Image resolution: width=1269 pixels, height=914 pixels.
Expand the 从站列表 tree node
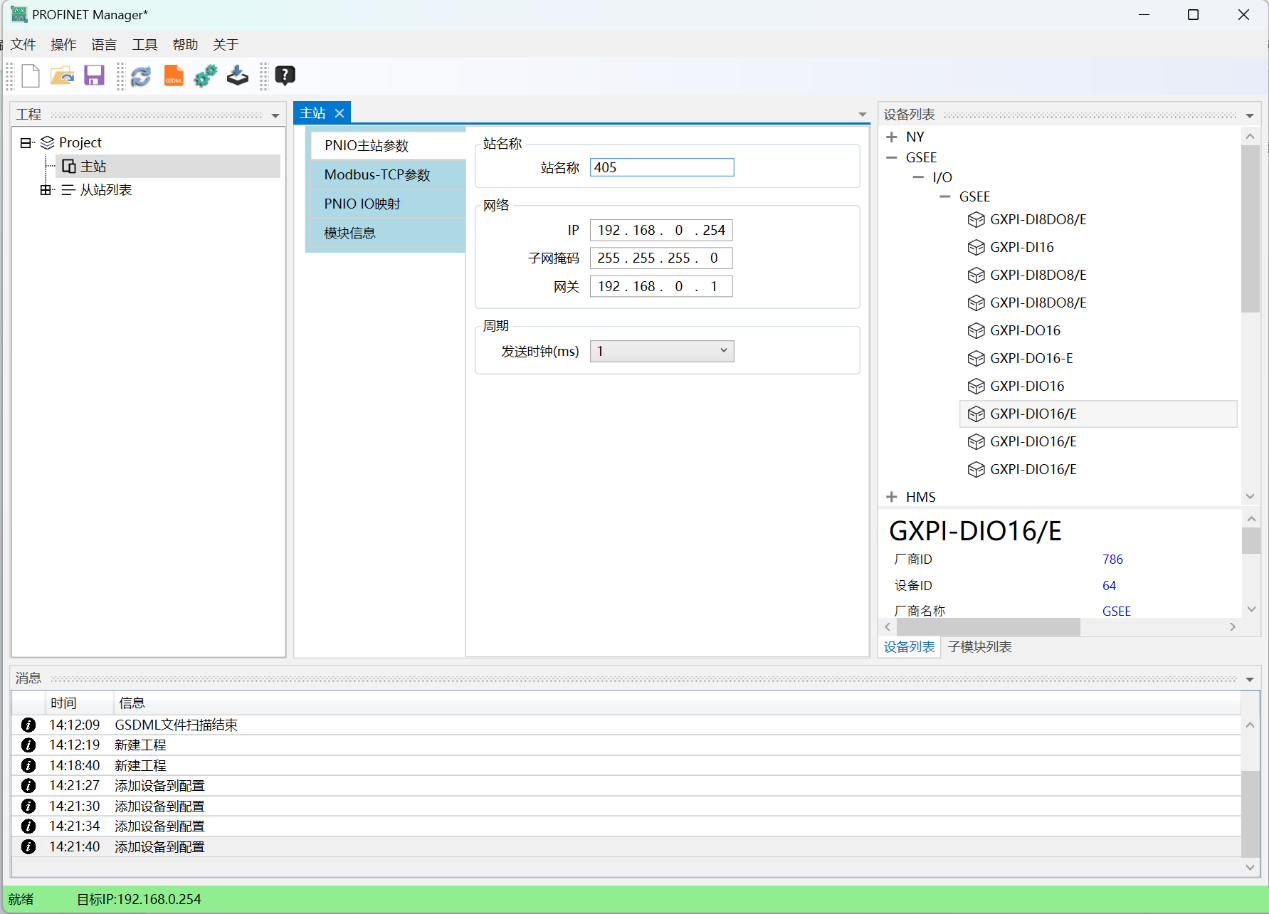pyautogui.click(x=46, y=190)
